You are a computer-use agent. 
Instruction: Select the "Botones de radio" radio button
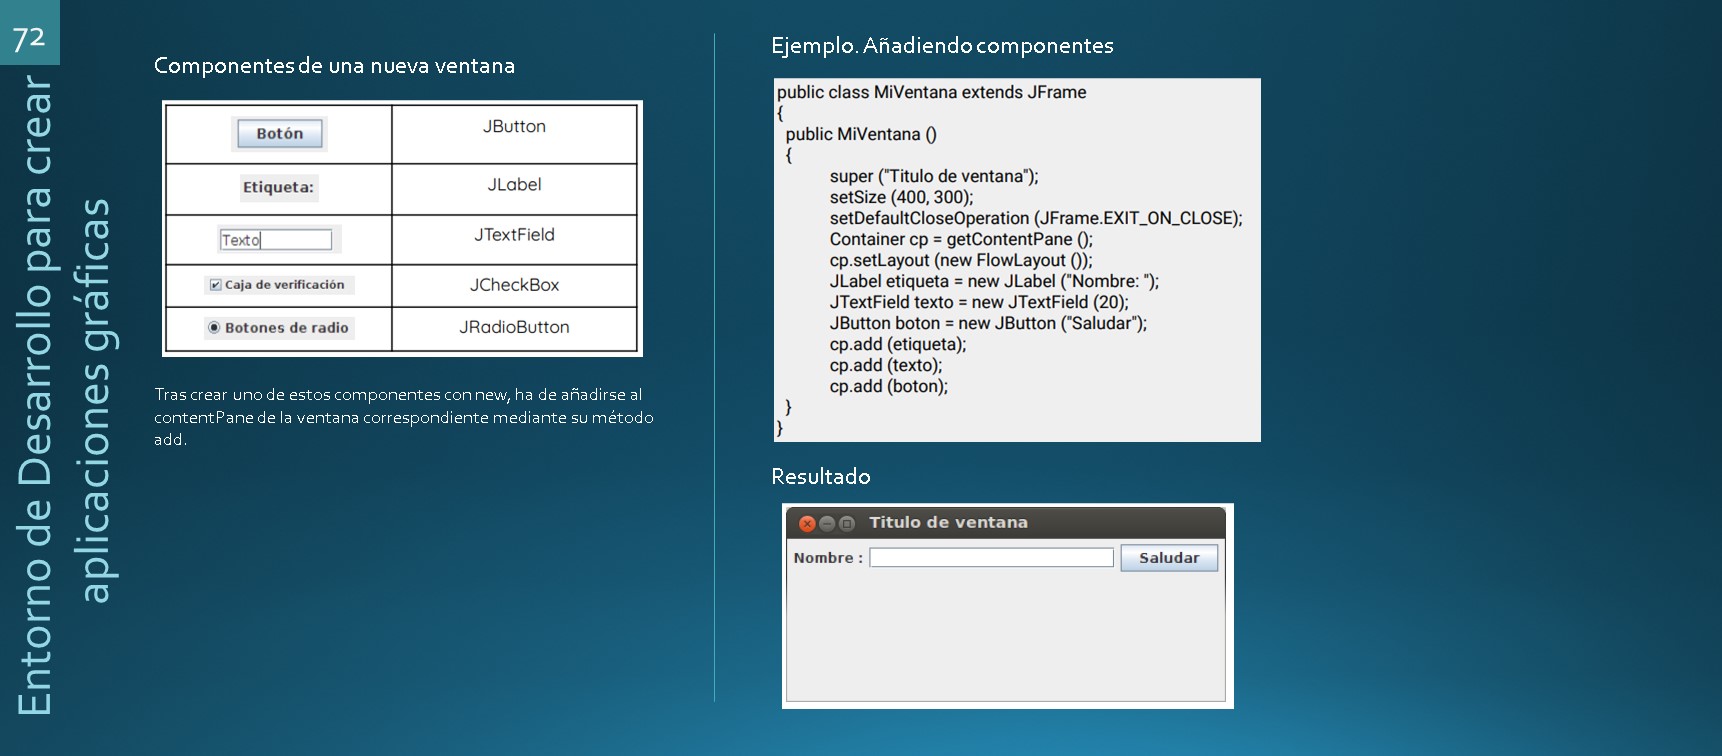click(213, 327)
